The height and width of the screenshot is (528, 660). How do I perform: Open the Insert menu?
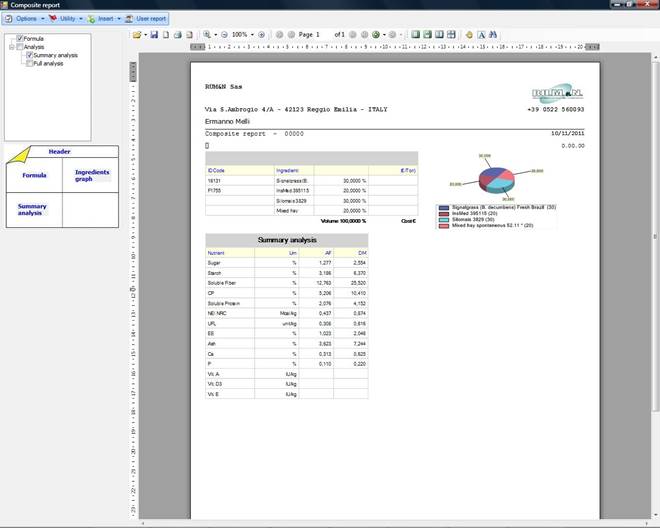point(104,18)
